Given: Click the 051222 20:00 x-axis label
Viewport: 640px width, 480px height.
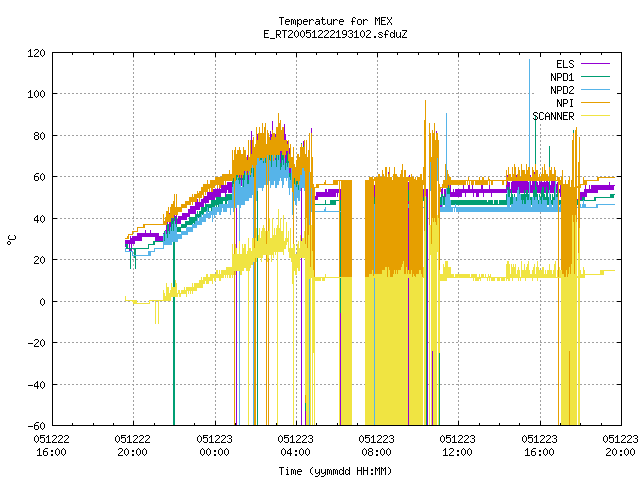Looking at the screenshot, I should pyautogui.click(x=133, y=446).
